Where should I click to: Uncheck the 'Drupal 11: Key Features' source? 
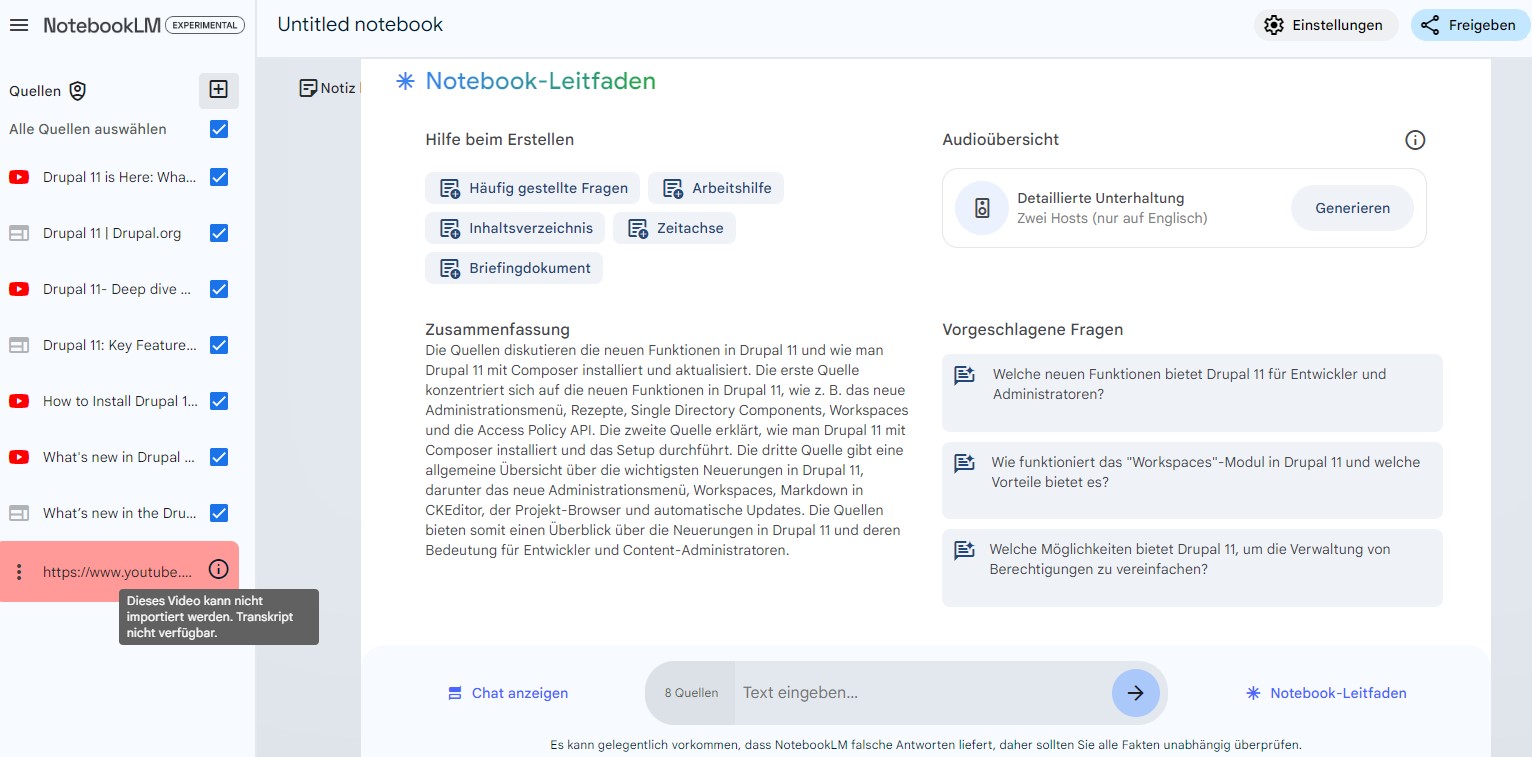click(x=218, y=345)
